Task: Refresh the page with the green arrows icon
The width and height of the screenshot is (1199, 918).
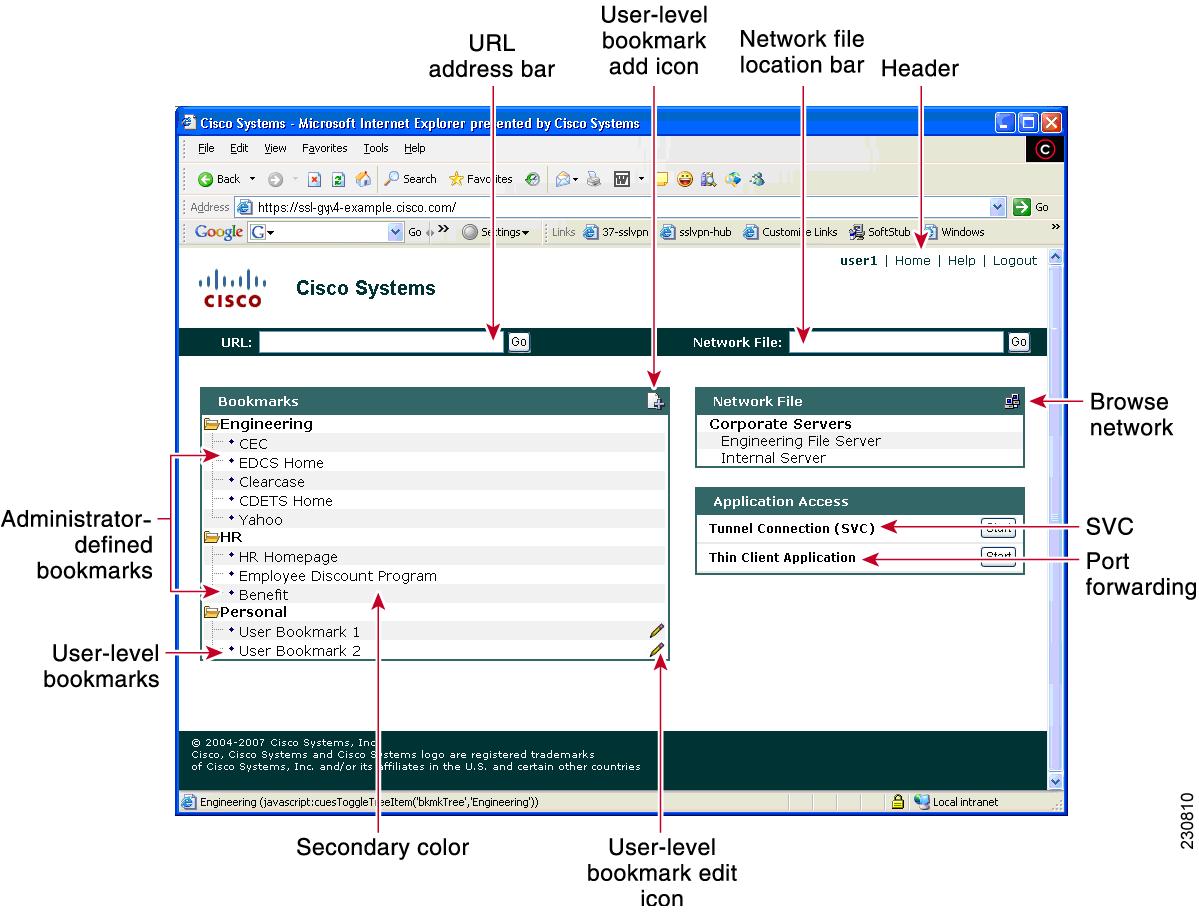Action: [338, 180]
